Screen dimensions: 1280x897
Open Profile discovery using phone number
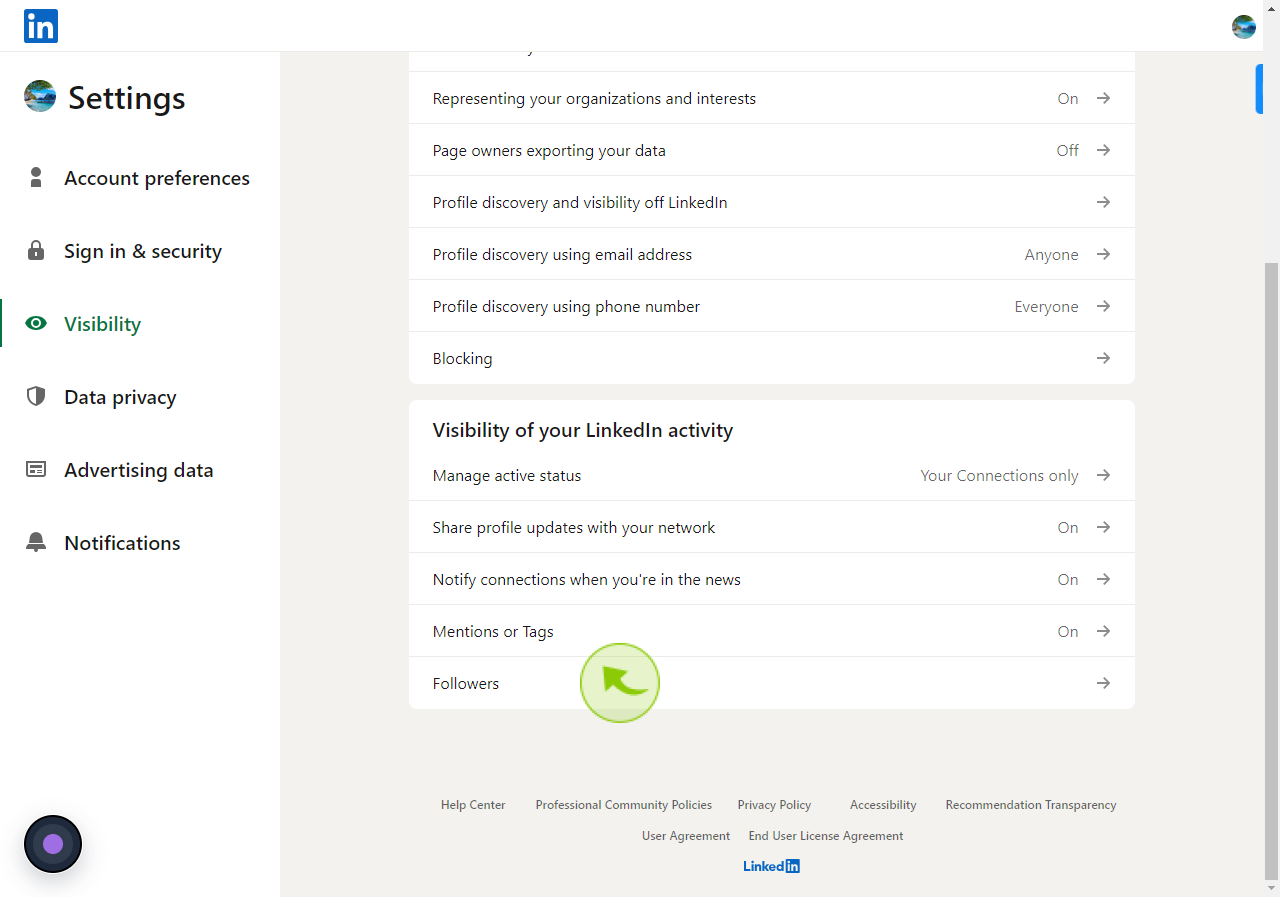pos(772,306)
